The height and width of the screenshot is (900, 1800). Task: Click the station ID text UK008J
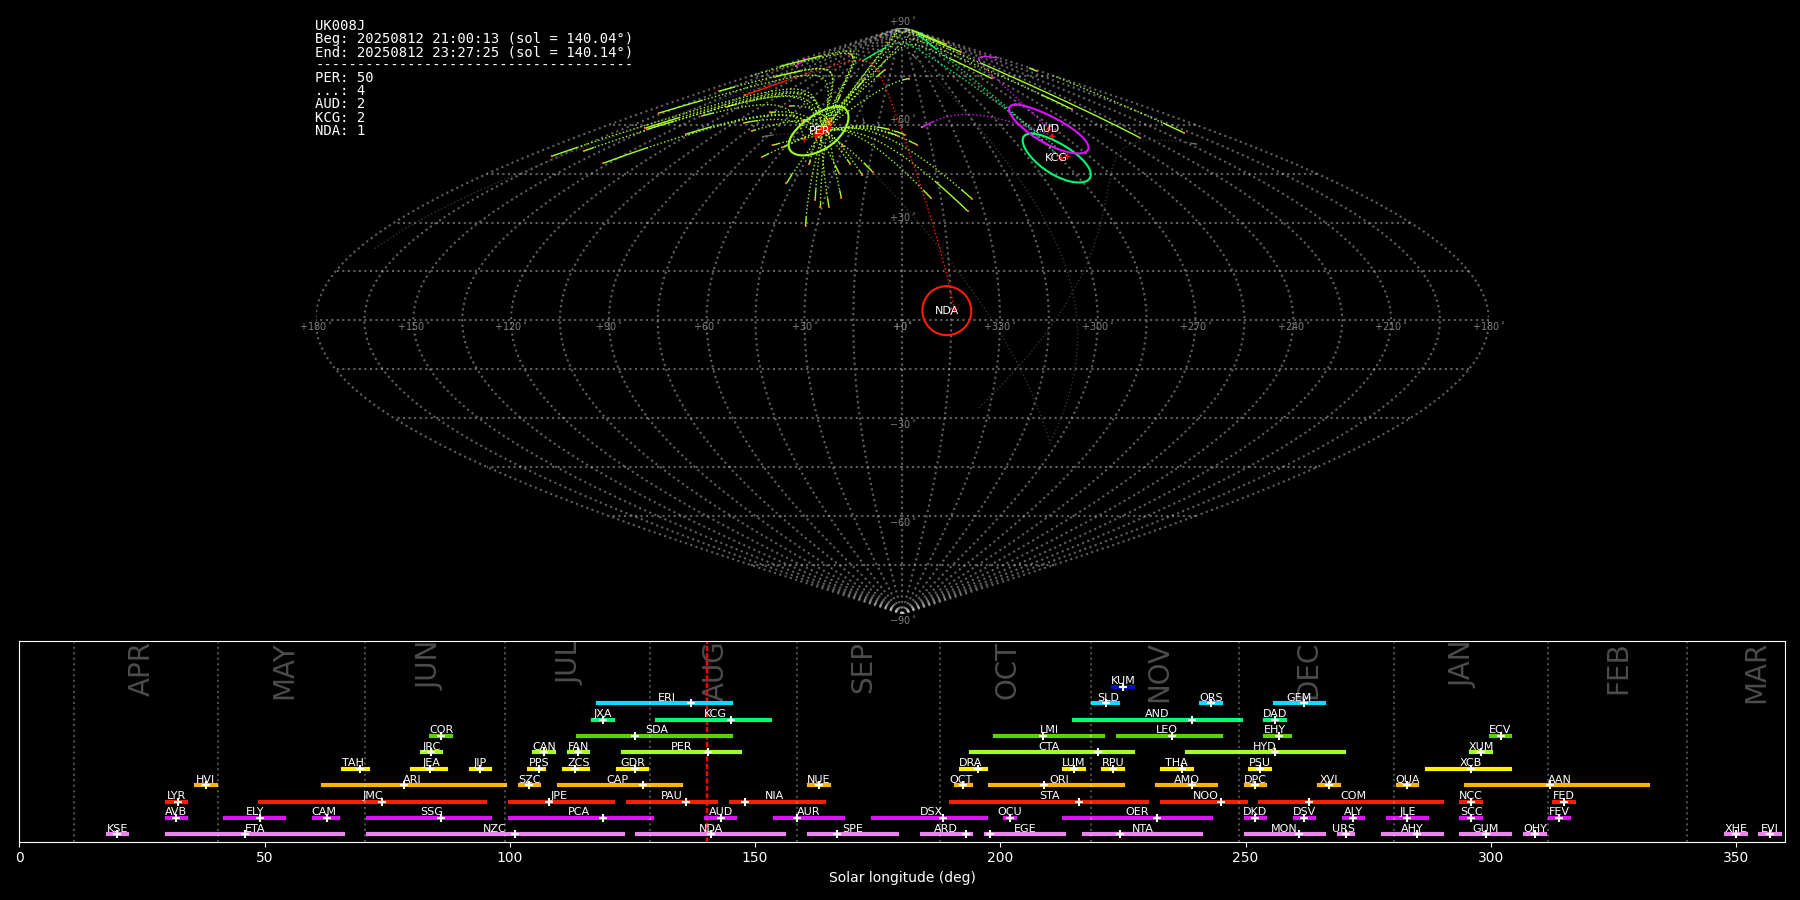point(340,26)
